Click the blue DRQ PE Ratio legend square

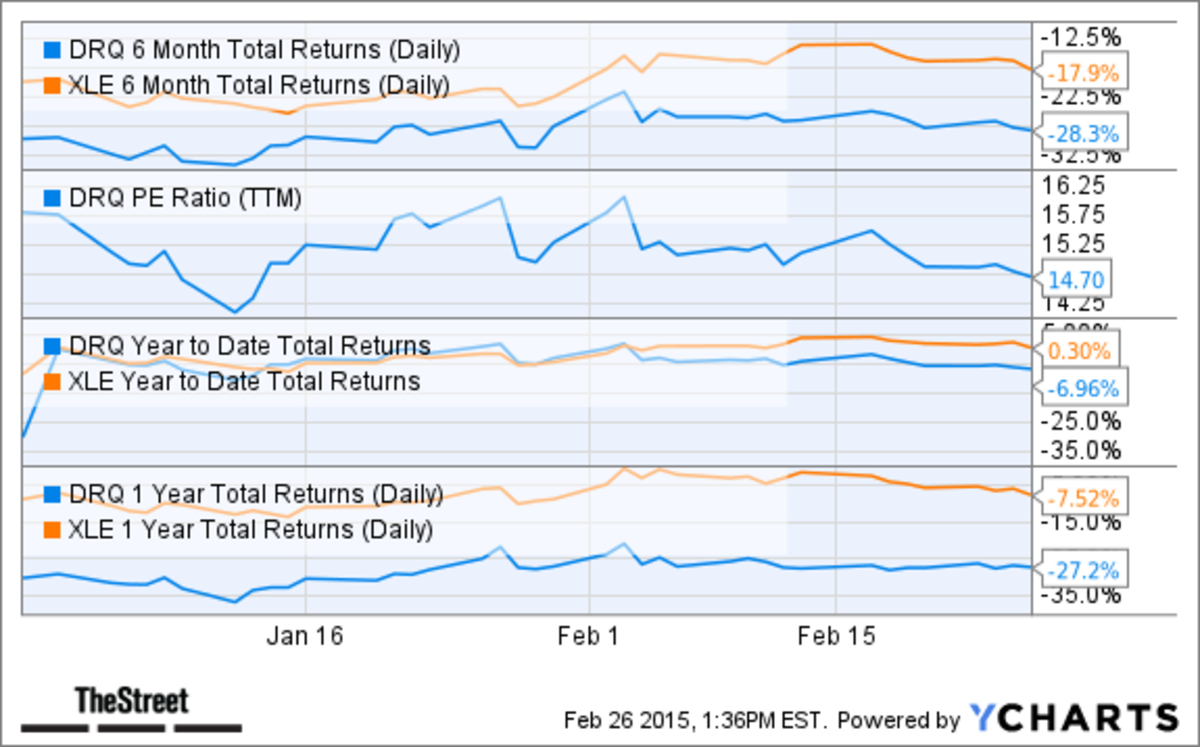(53, 198)
